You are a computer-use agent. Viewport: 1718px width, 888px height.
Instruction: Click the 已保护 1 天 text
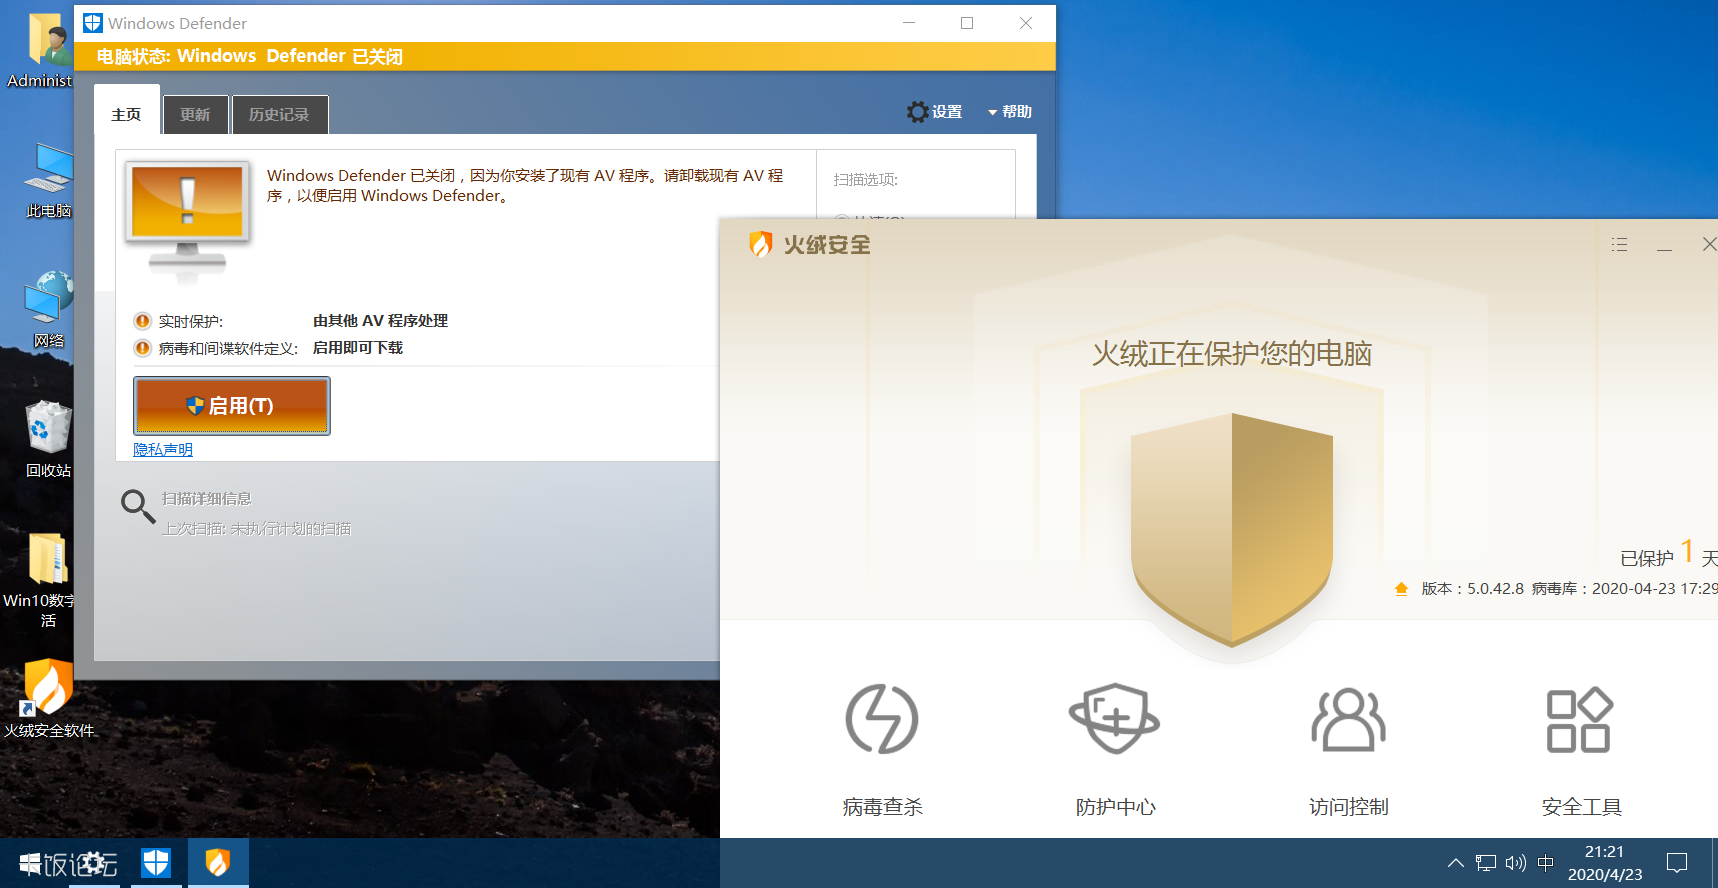click(1669, 554)
